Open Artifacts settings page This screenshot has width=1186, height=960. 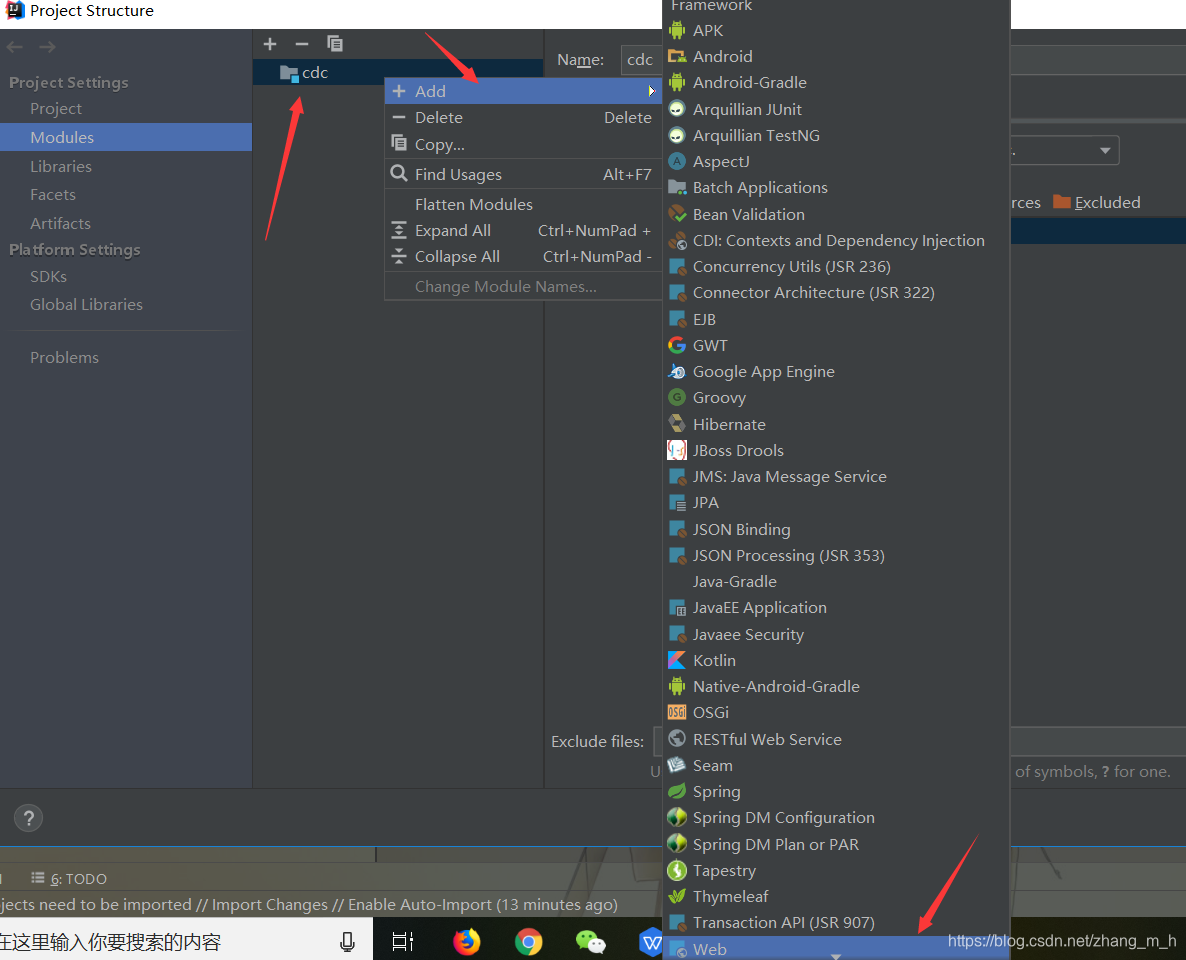coord(126,223)
